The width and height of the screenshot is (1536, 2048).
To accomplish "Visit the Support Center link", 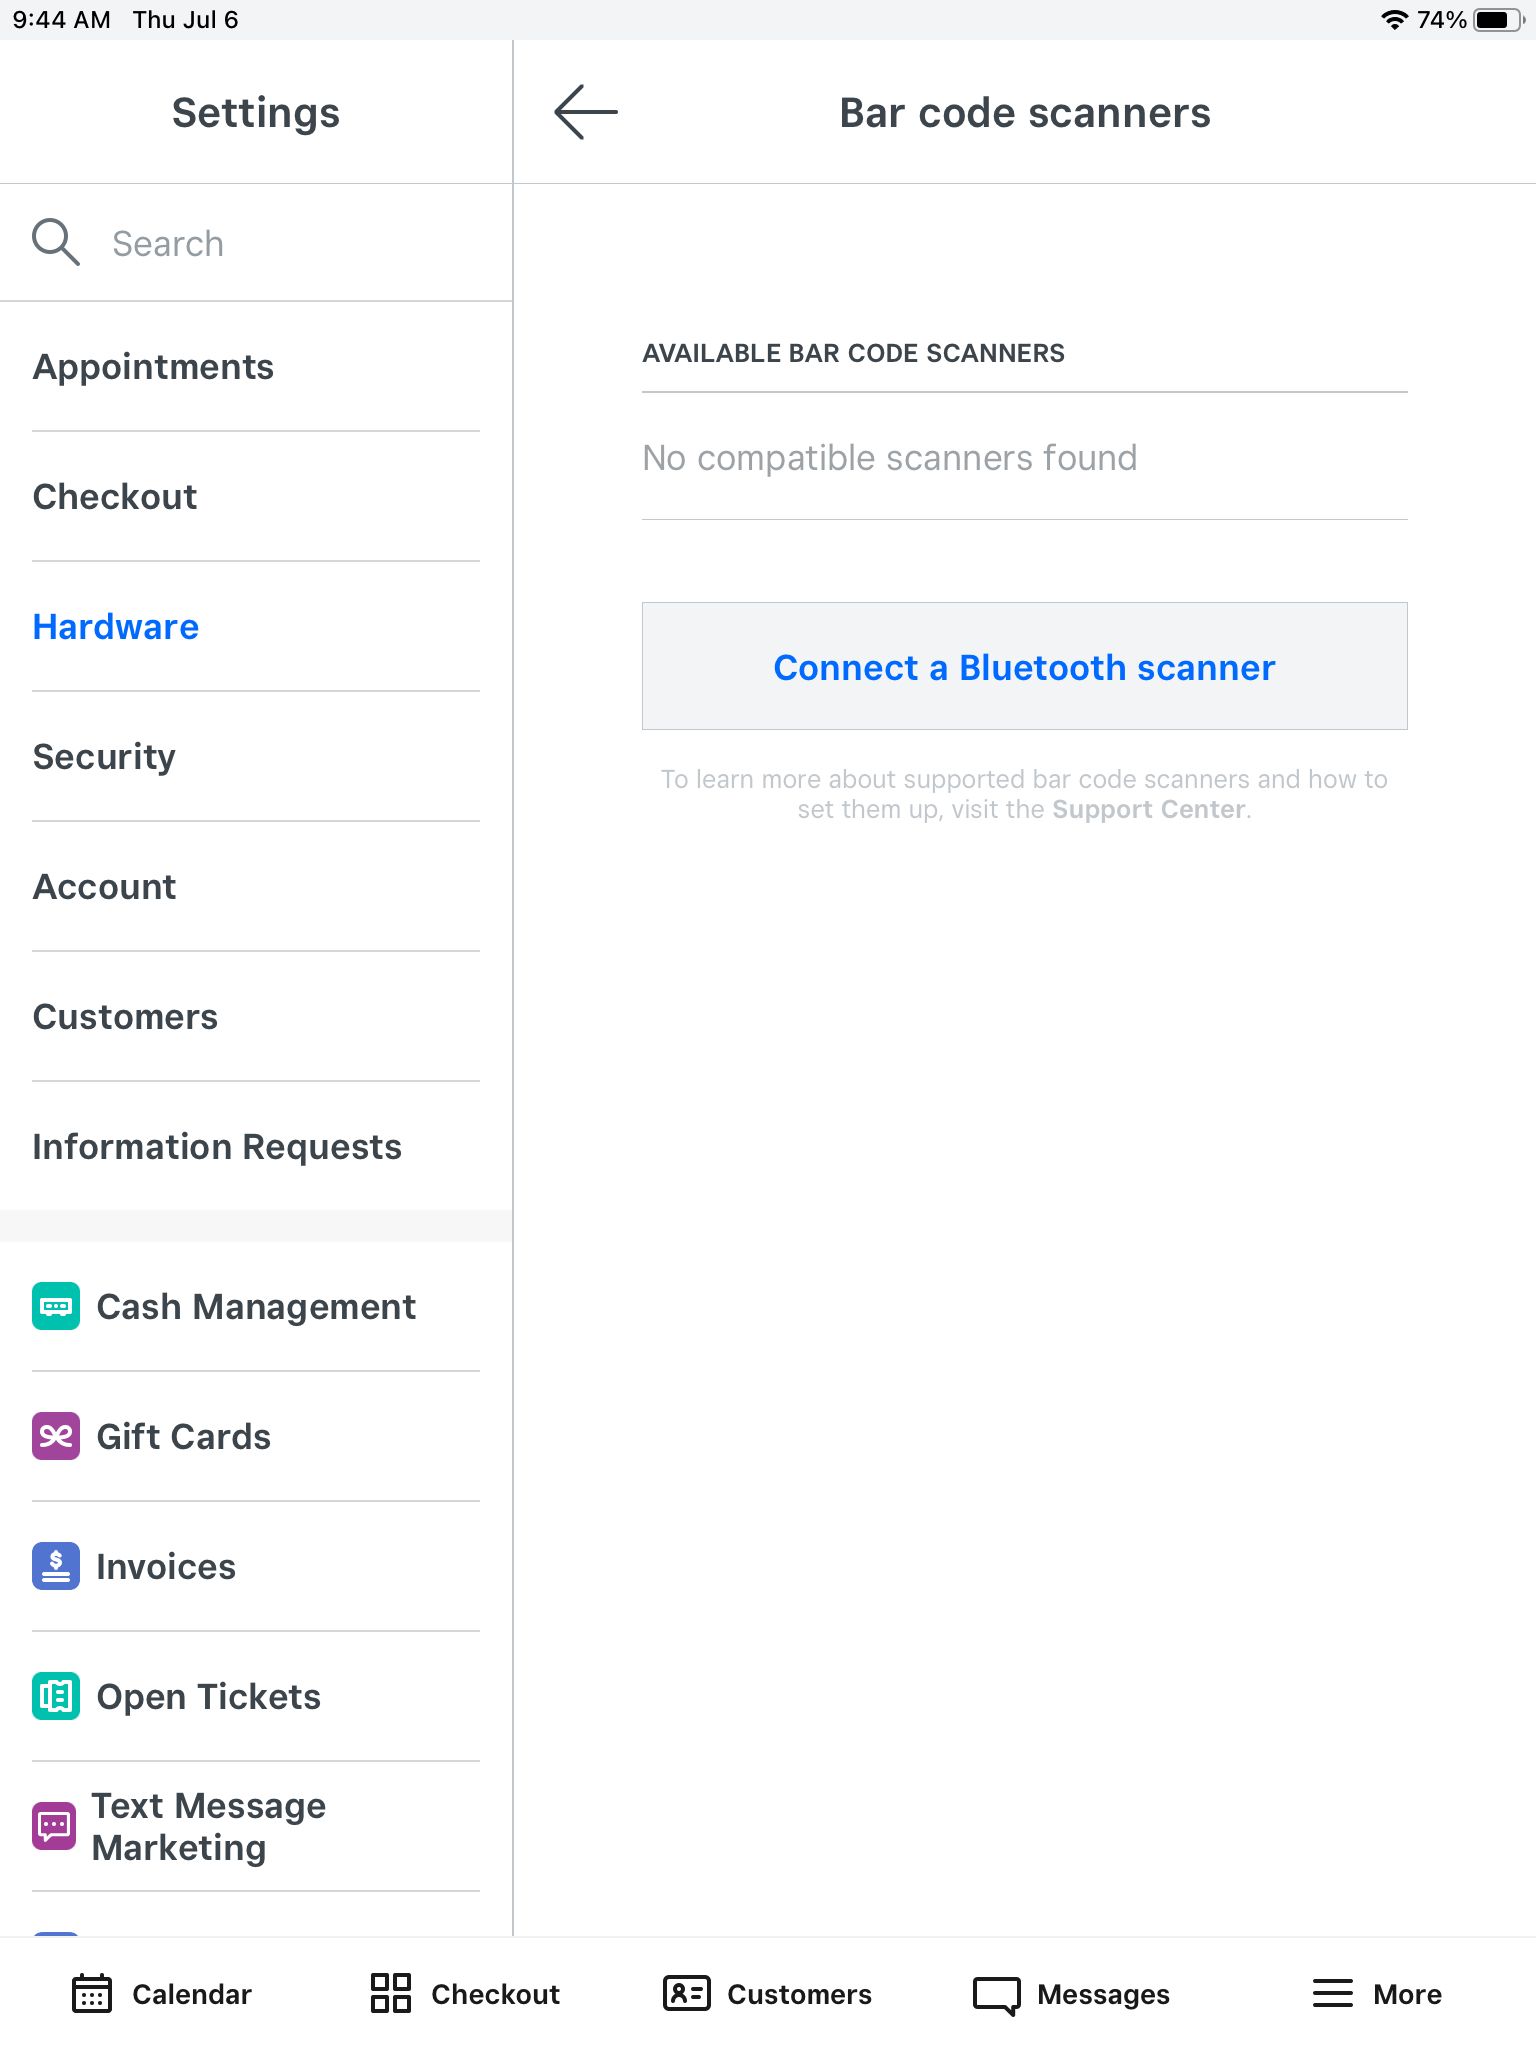I will tap(1148, 809).
